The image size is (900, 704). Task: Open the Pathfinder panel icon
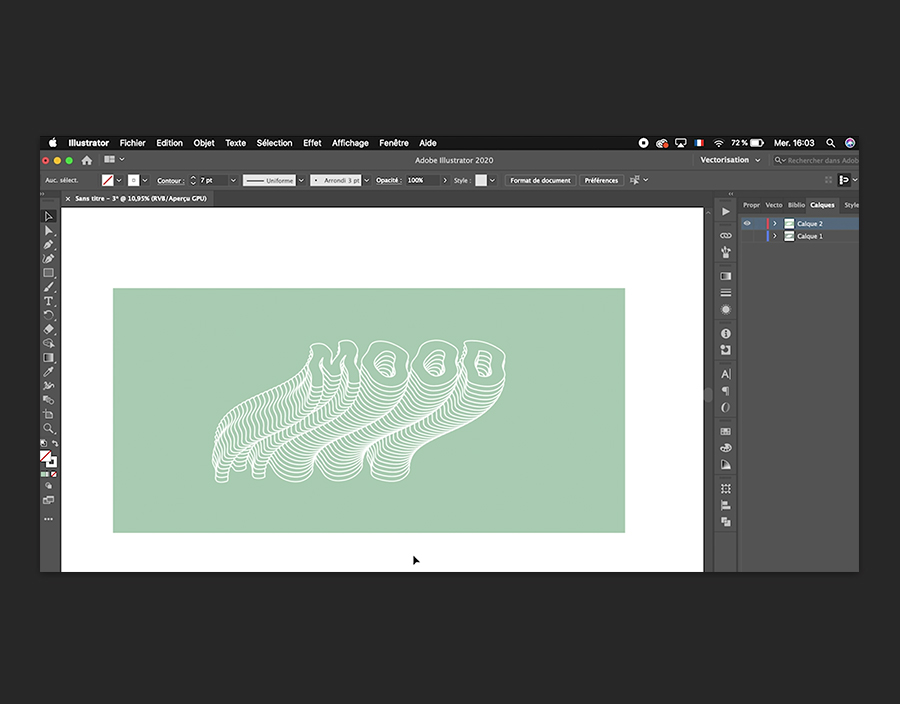point(726,522)
